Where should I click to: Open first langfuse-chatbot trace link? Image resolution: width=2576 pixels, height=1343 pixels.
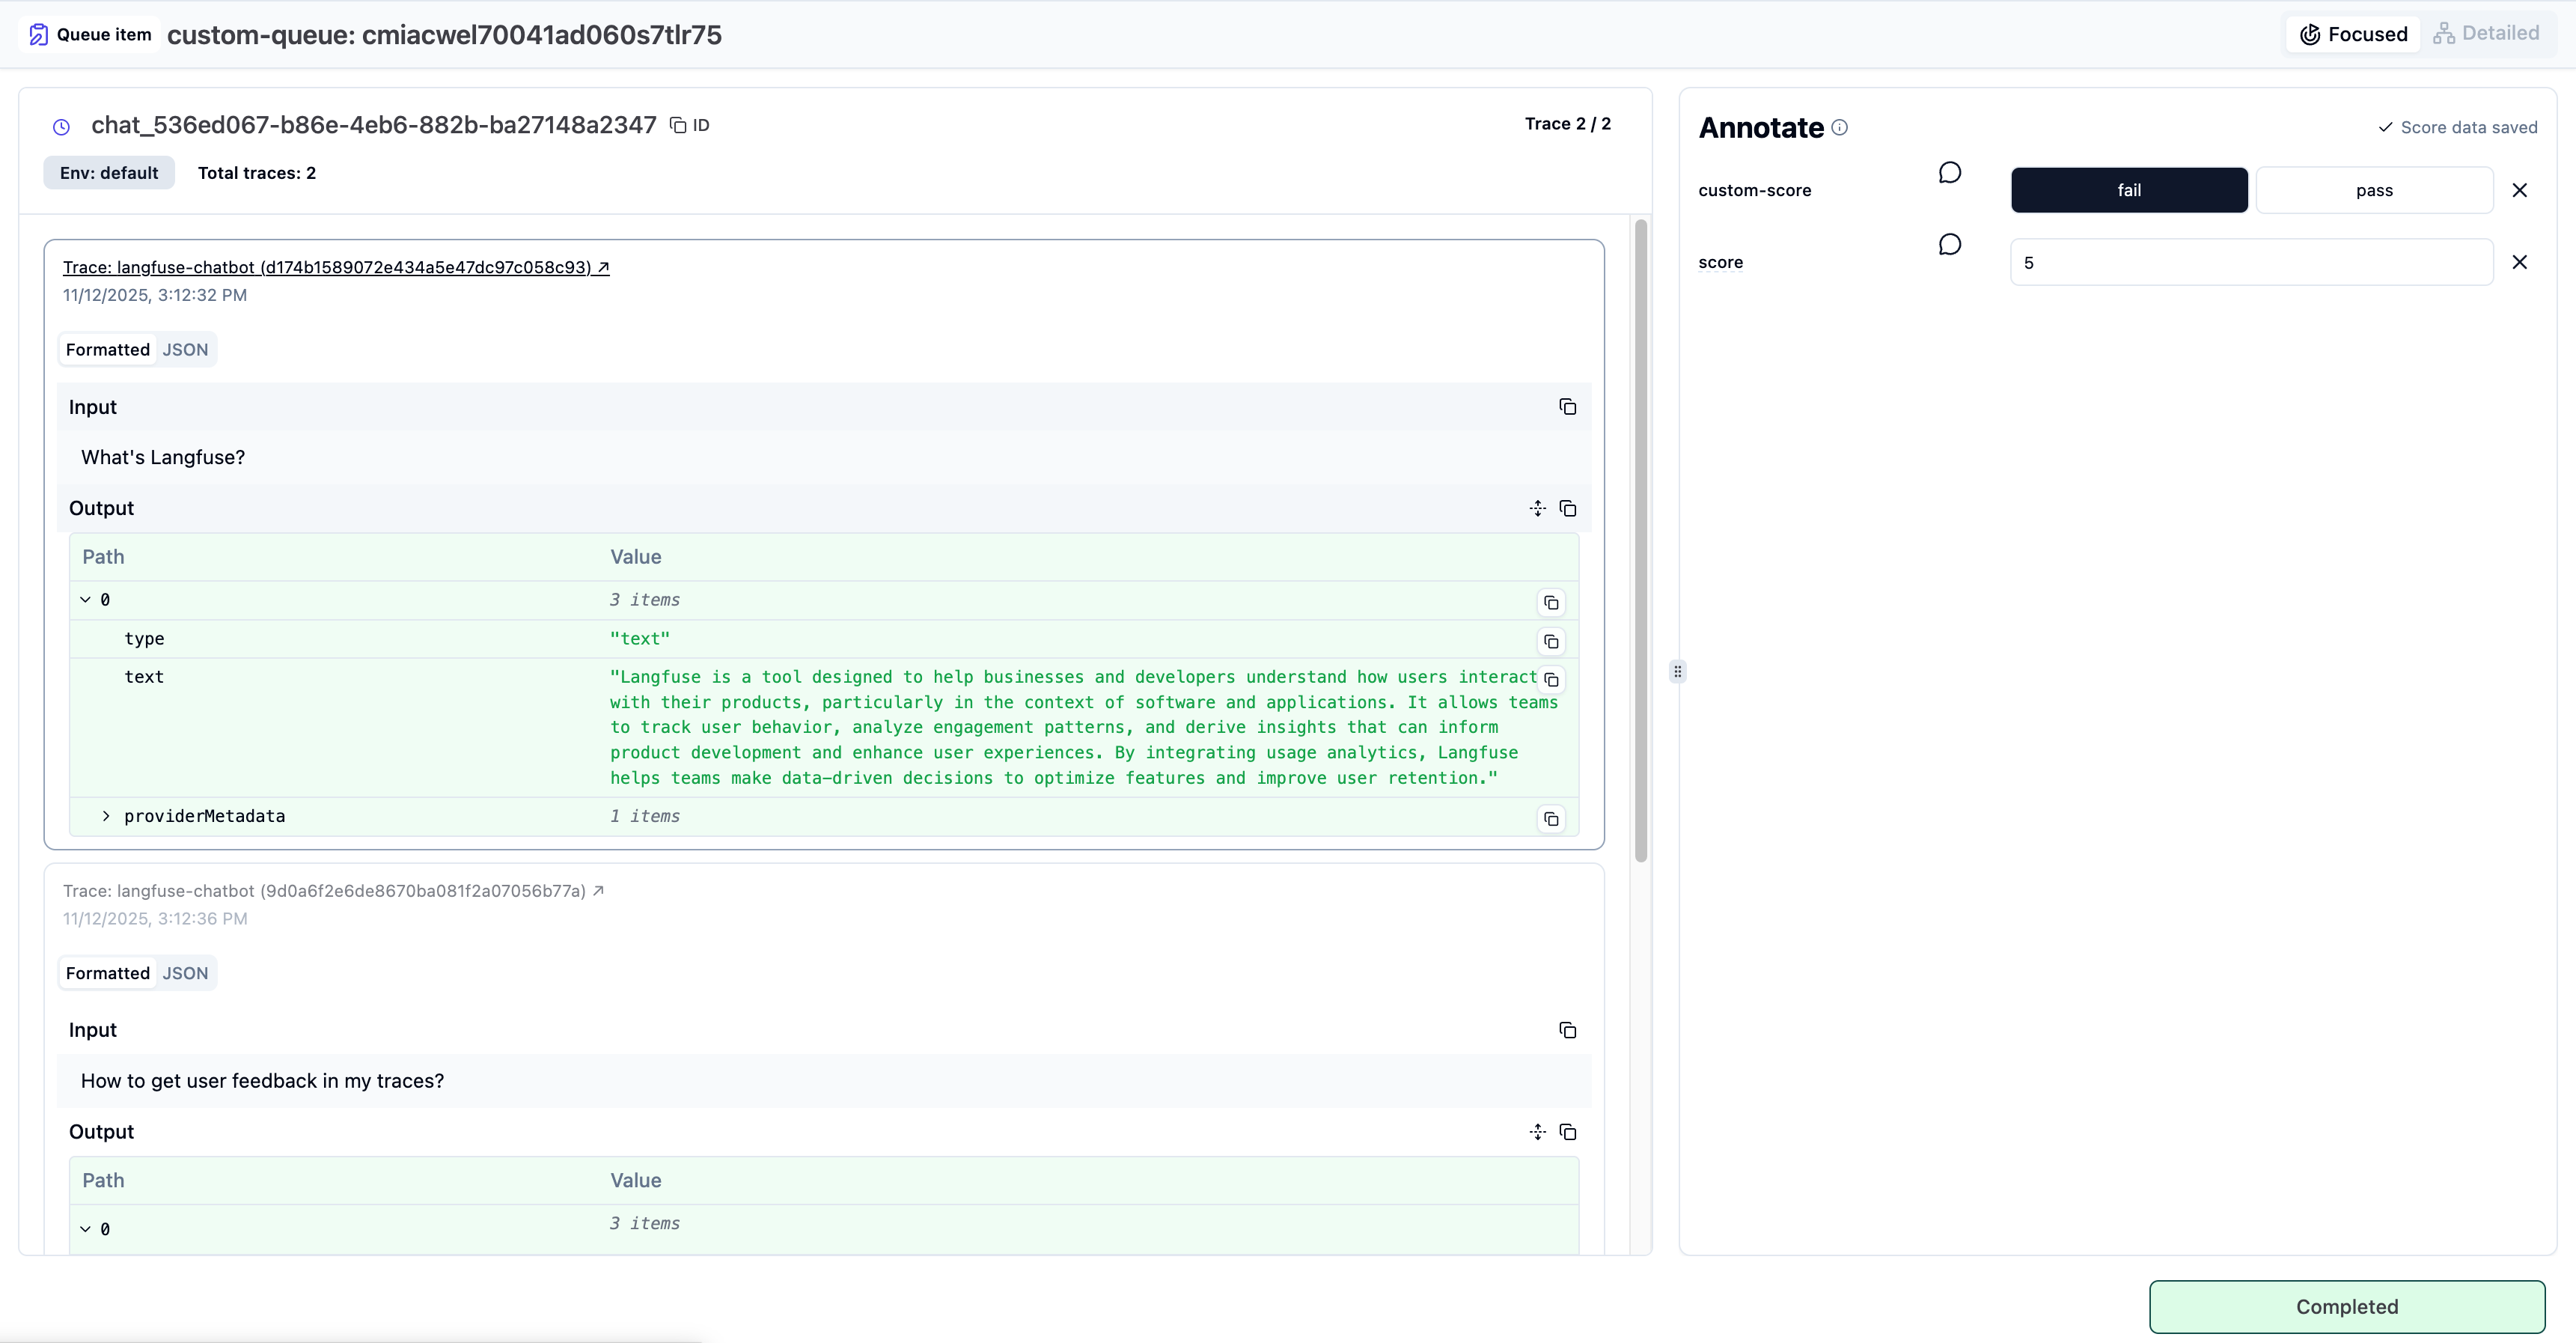(335, 267)
